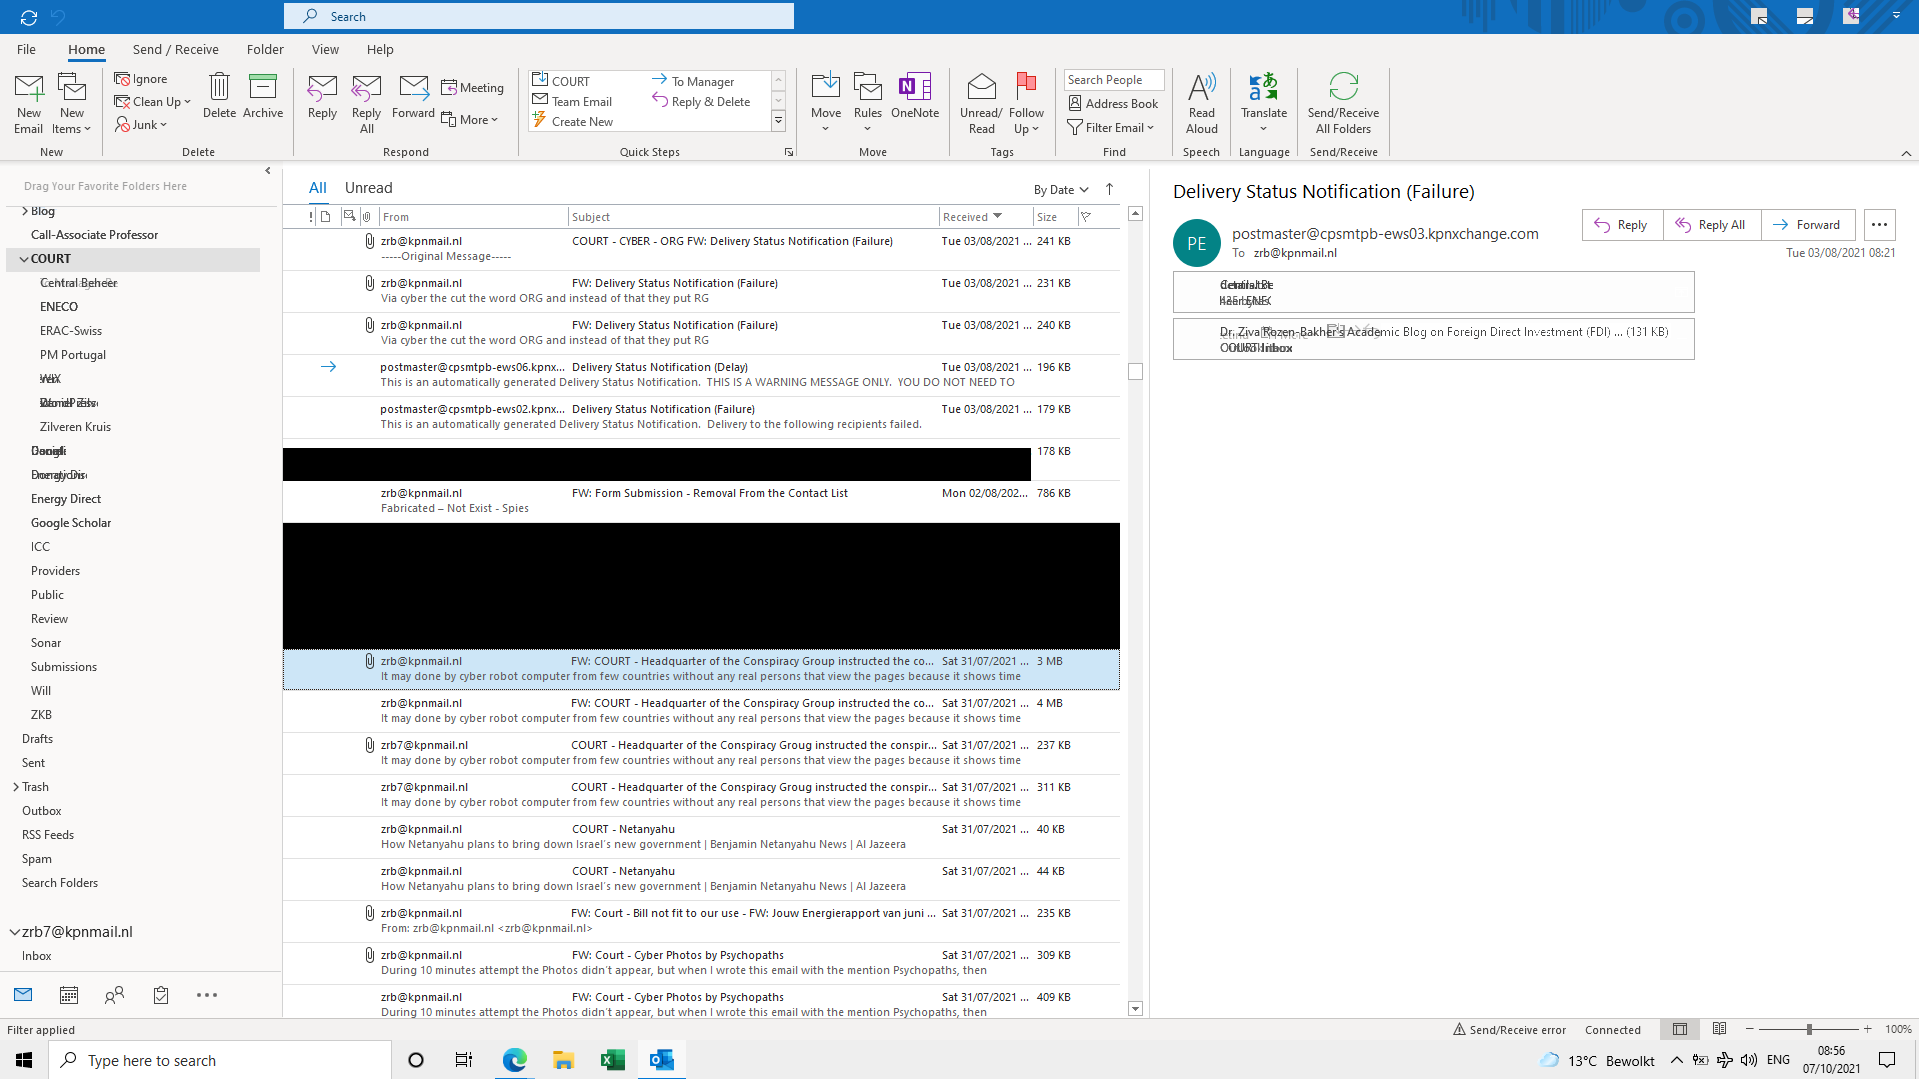This screenshot has width=1919, height=1079.
Task: Collapse zrb7@kpnmail.nl account
Action: click(x=15, y=932)
